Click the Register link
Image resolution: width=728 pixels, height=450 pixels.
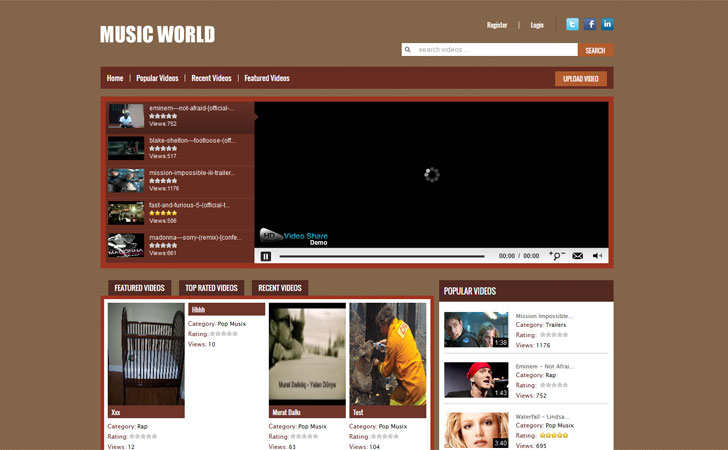click(497, 25)
